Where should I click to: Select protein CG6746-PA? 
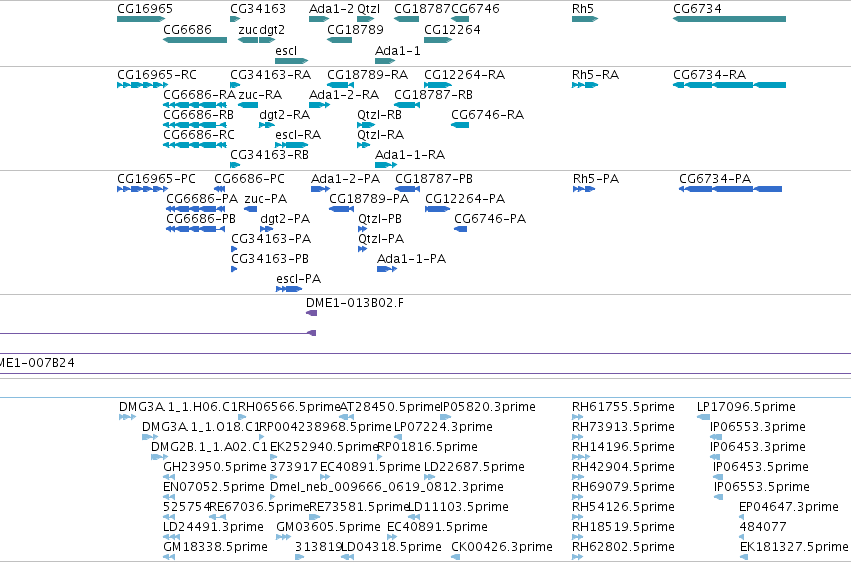[x=460, y=229]
